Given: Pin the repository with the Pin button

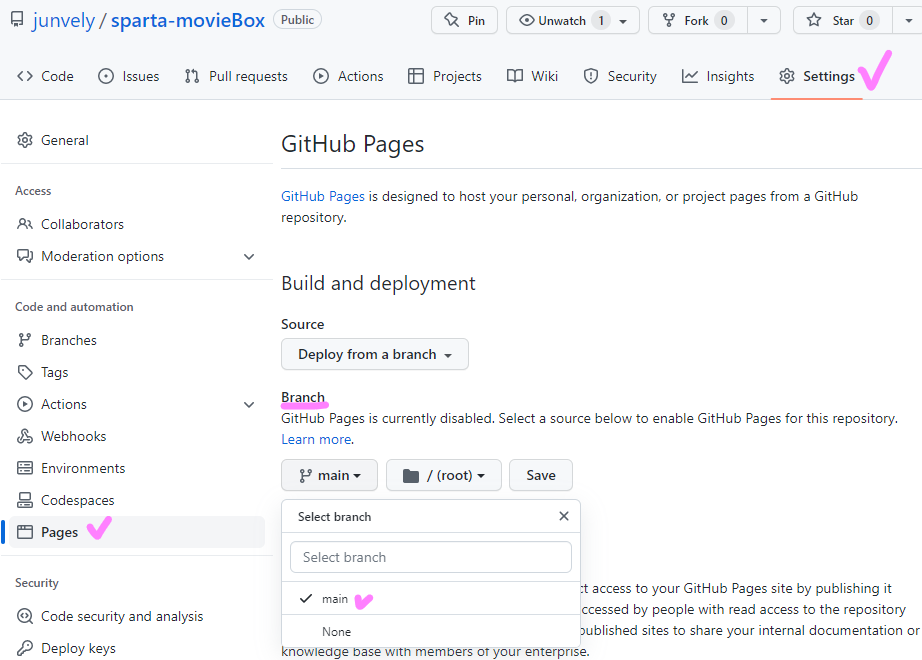Looking at the screenshot, I should [465, 21].
